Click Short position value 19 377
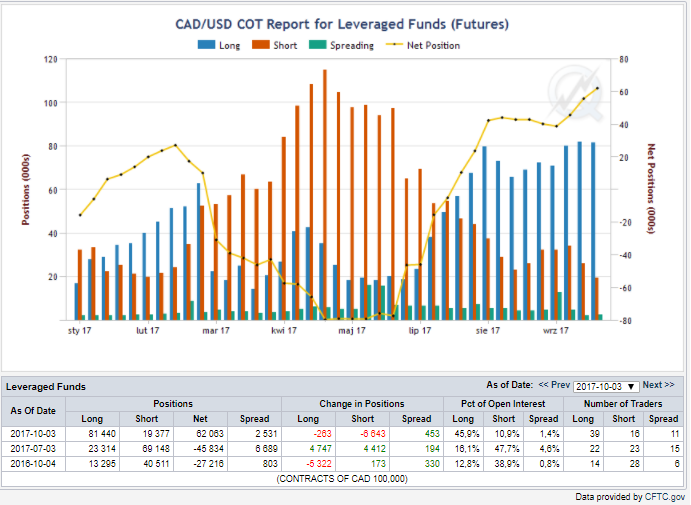Image resolution: width=691 pixels, height=505 pixels. point(156,434)
